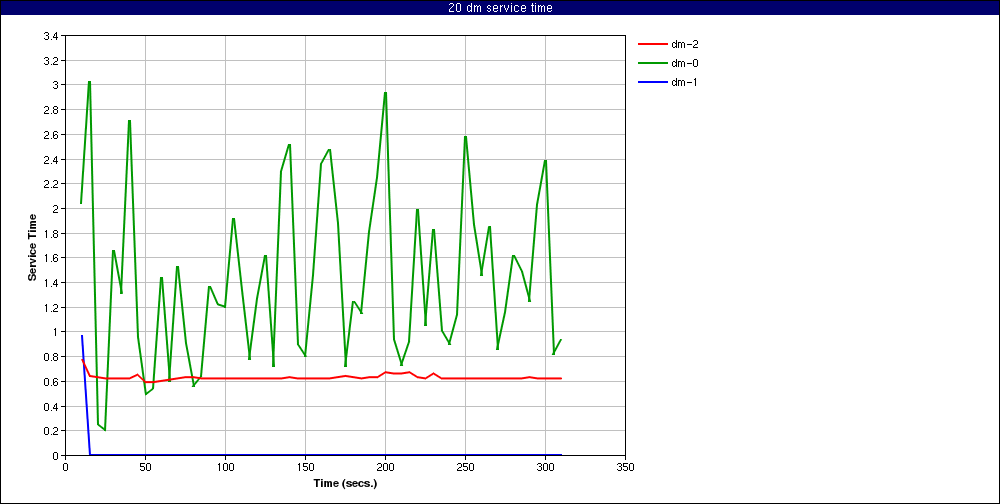Click the 150 tick label on x-axis

[305, 467]
